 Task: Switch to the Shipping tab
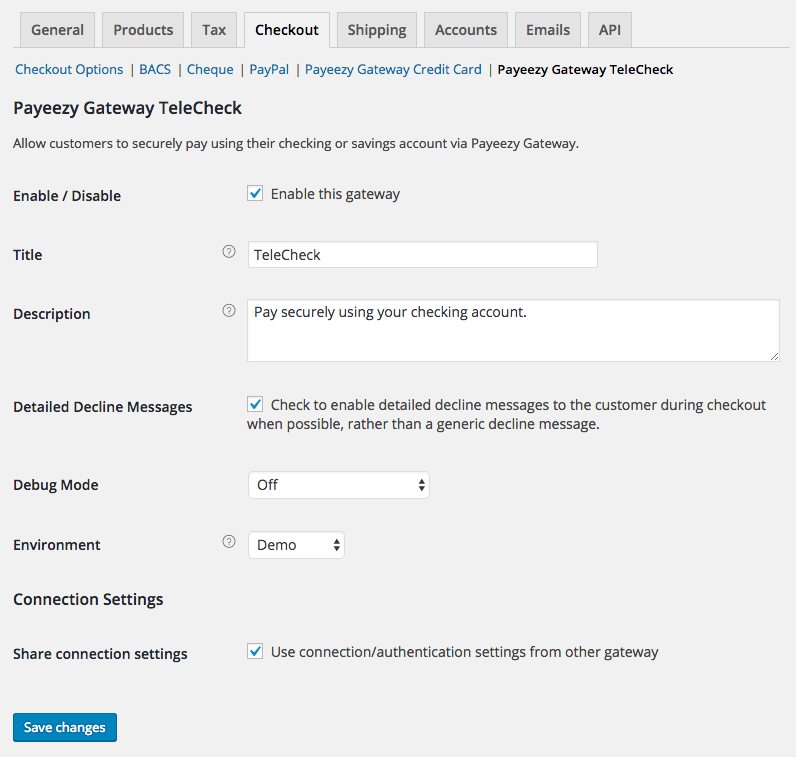pyautogui.click(x=377, y=30)
